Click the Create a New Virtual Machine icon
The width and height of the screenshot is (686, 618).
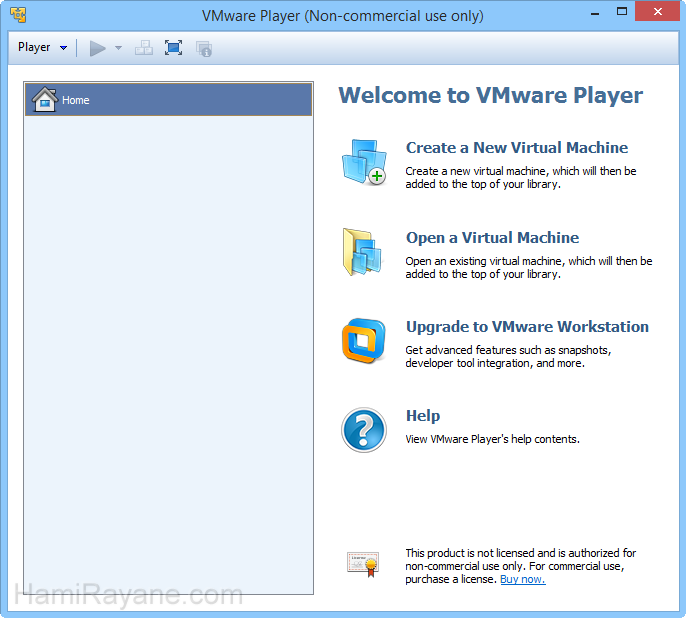[x=364, y=162]
